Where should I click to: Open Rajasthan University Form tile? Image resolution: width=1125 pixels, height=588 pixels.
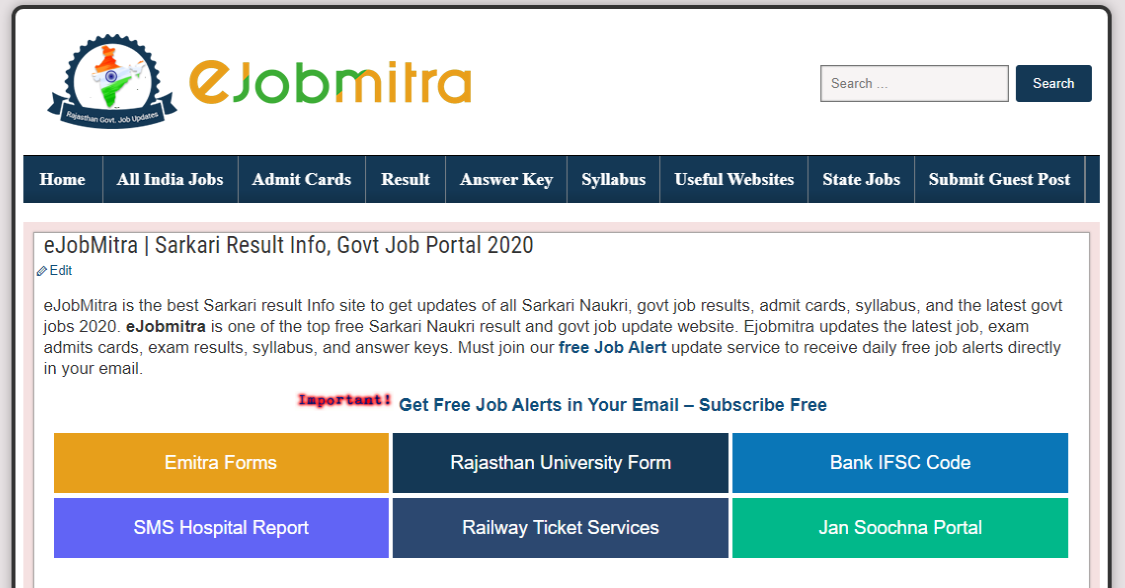[x=560, y=463]
